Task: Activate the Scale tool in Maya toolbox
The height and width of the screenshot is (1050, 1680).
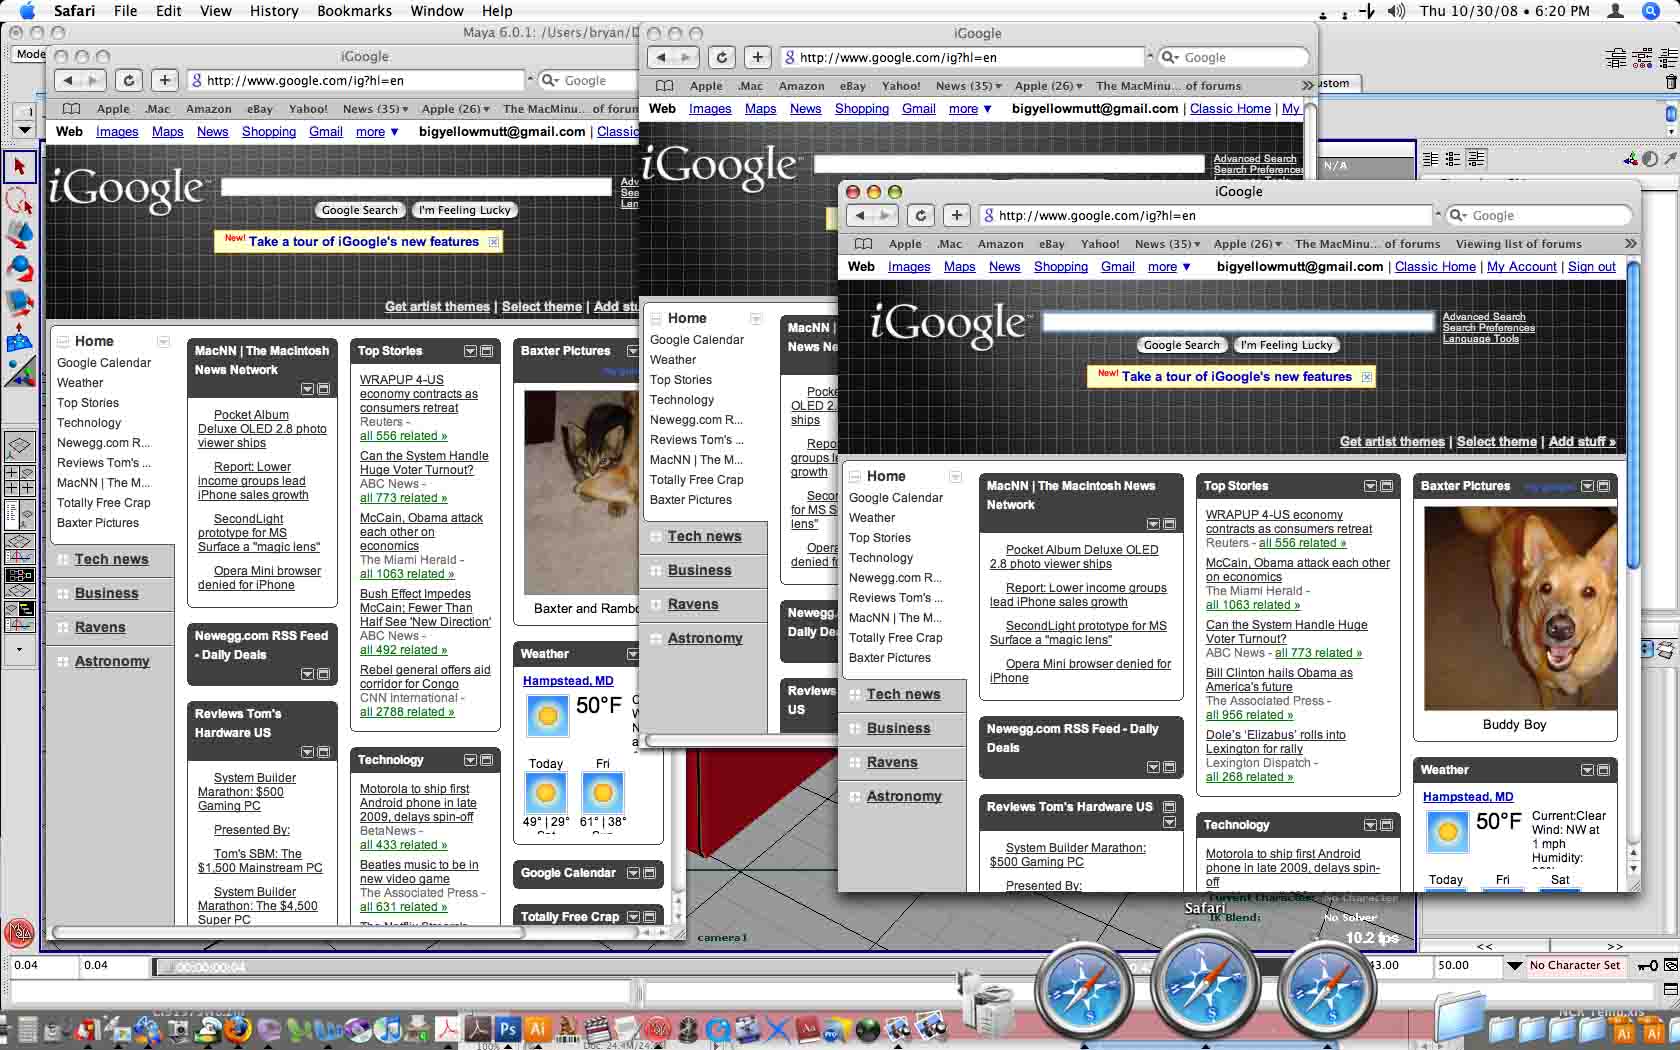Action: tap(19, 302)
